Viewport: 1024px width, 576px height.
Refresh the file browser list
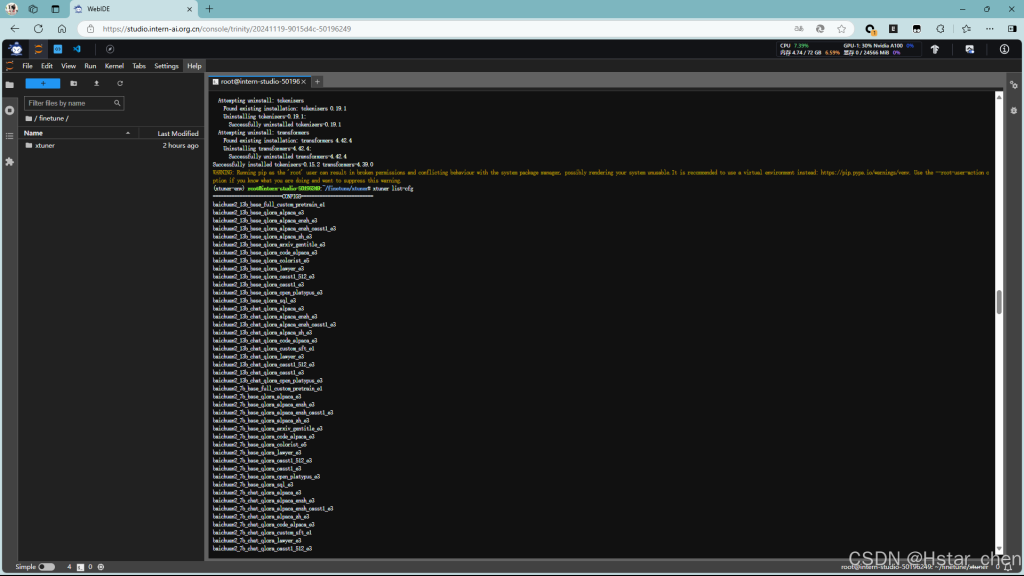tap(120, 84)
